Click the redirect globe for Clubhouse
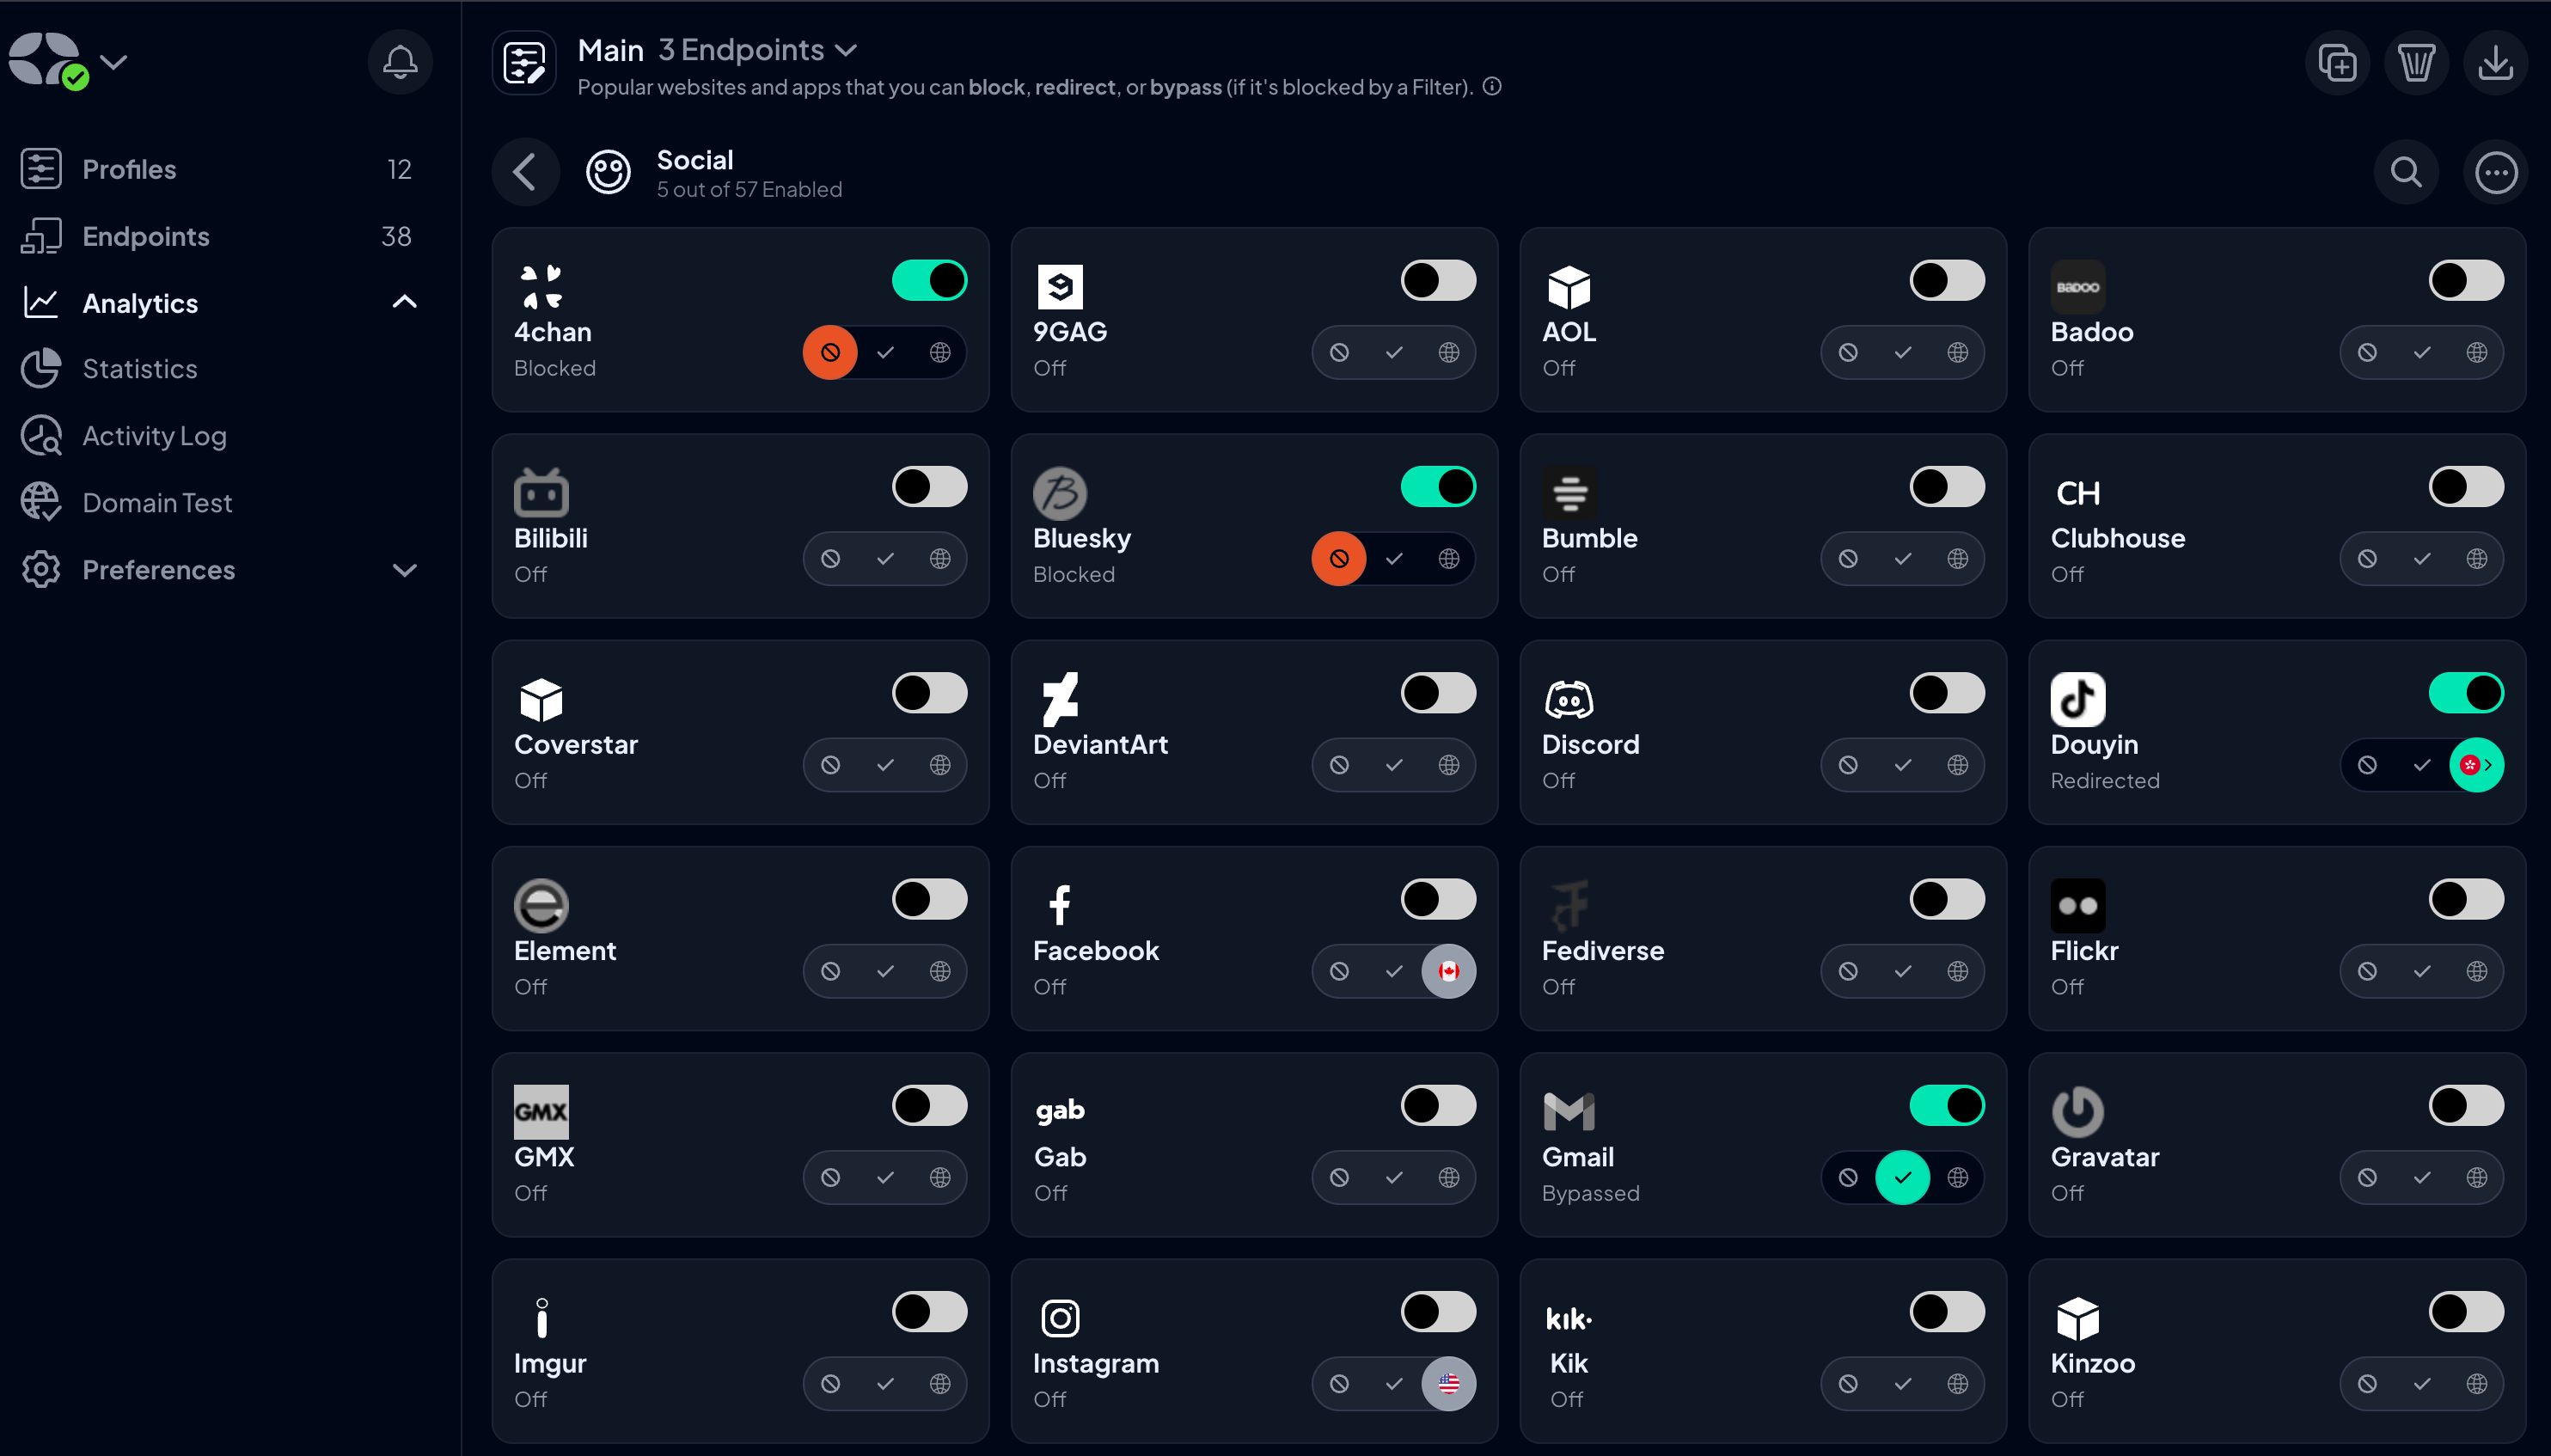 2476,558
